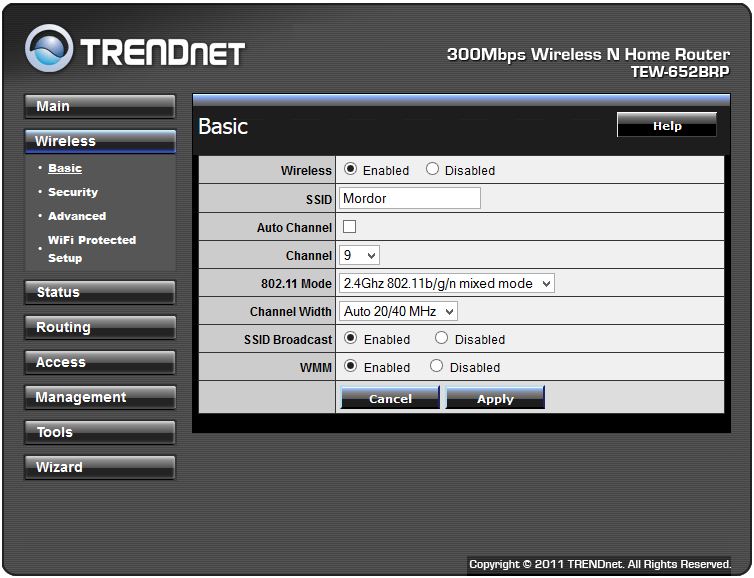Viewport: 754px width, 578px height.
Task: Open the Tools menu section
Action: click(99, 433)
